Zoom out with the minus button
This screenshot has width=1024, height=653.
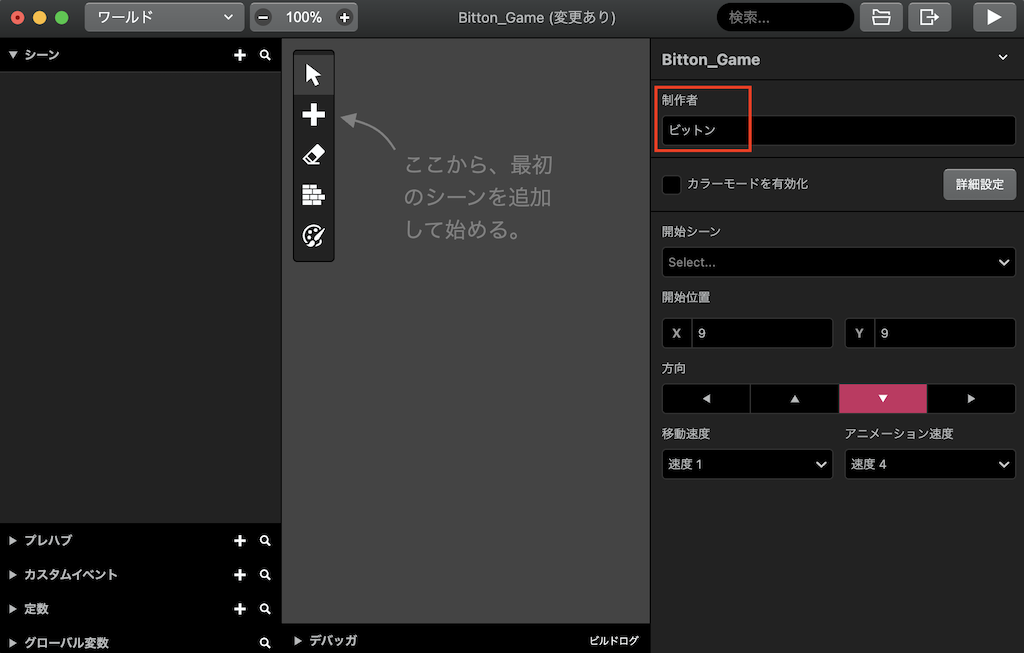[263, 18]
